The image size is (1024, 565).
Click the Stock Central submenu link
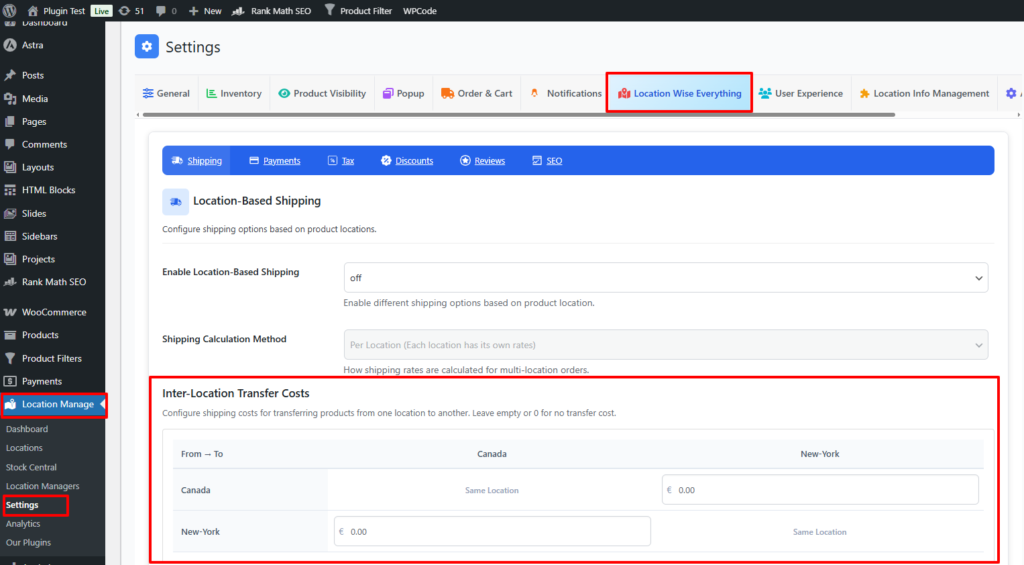point(31,467)
